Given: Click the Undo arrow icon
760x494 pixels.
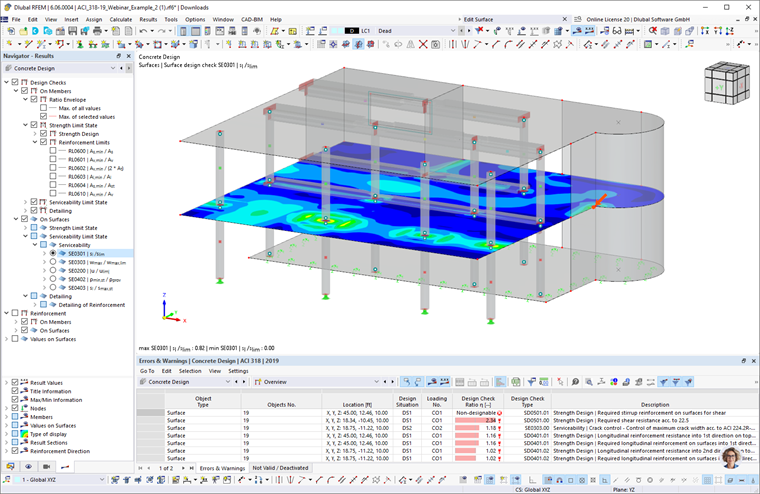Looking at the screenshot, I should [x=143, y=31].
